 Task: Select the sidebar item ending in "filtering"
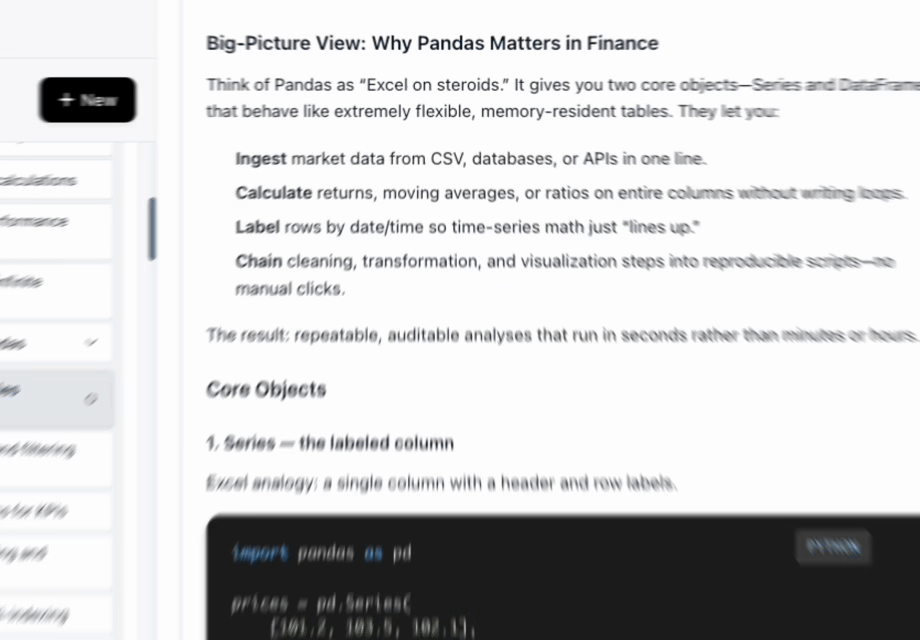50,450
